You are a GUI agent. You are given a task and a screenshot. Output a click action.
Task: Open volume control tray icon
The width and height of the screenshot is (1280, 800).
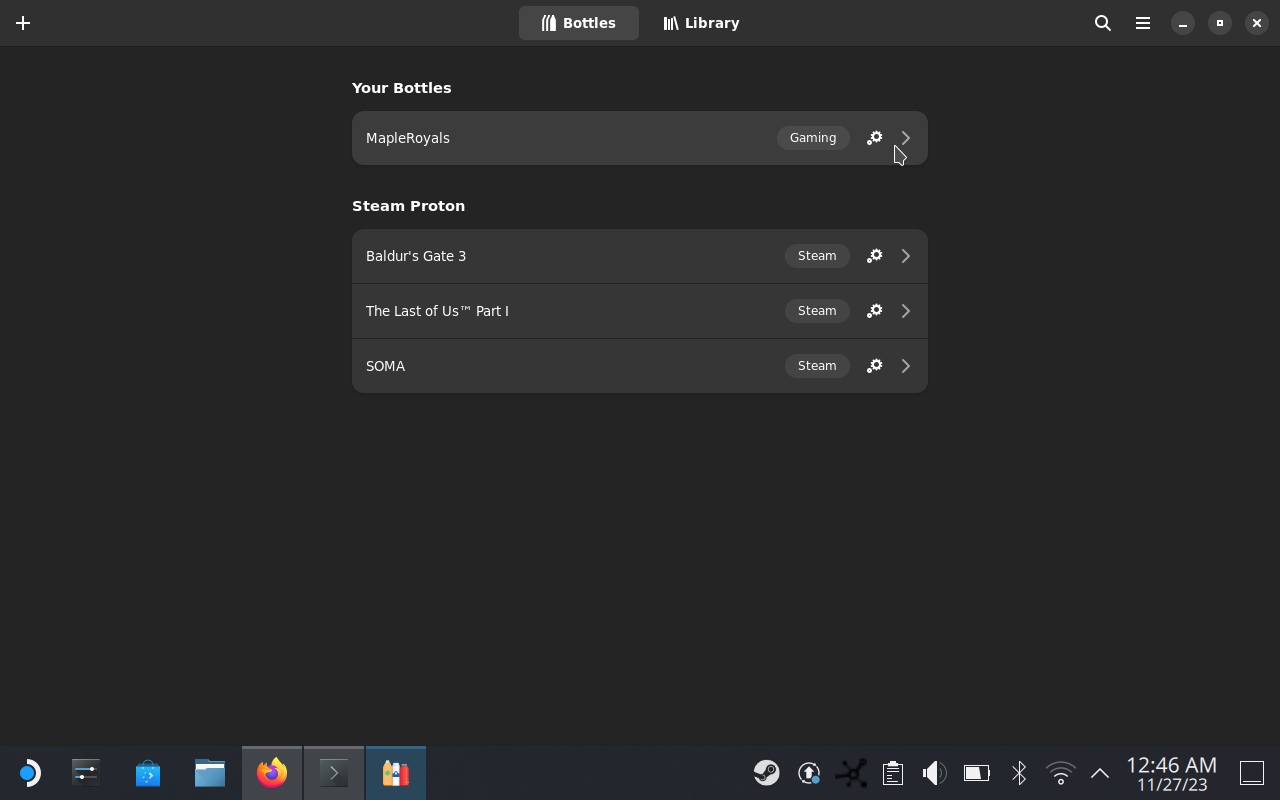tap(934, 773)
